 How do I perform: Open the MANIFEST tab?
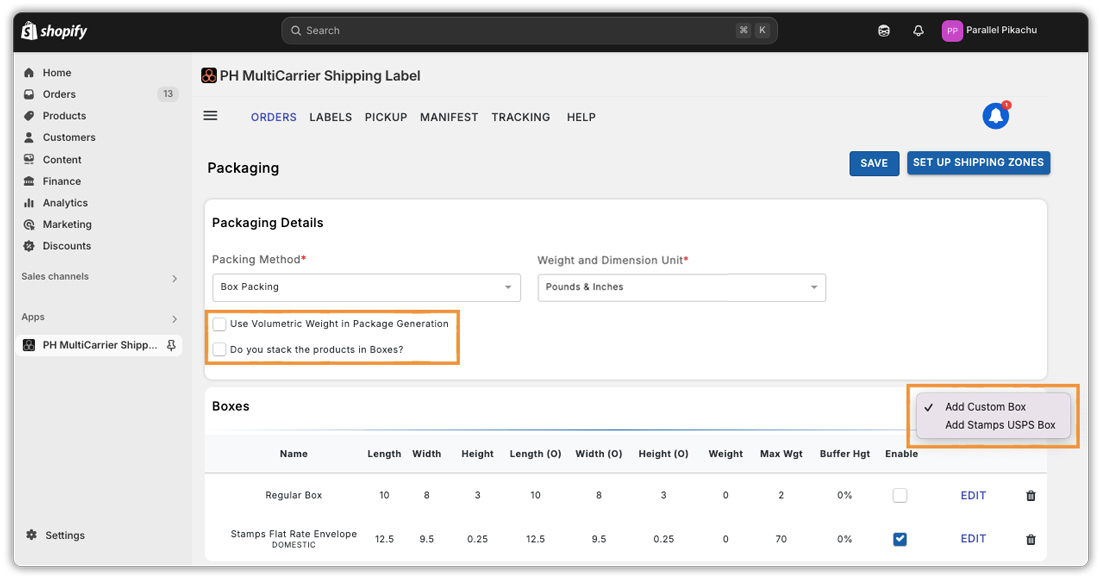tap(449, 117)
